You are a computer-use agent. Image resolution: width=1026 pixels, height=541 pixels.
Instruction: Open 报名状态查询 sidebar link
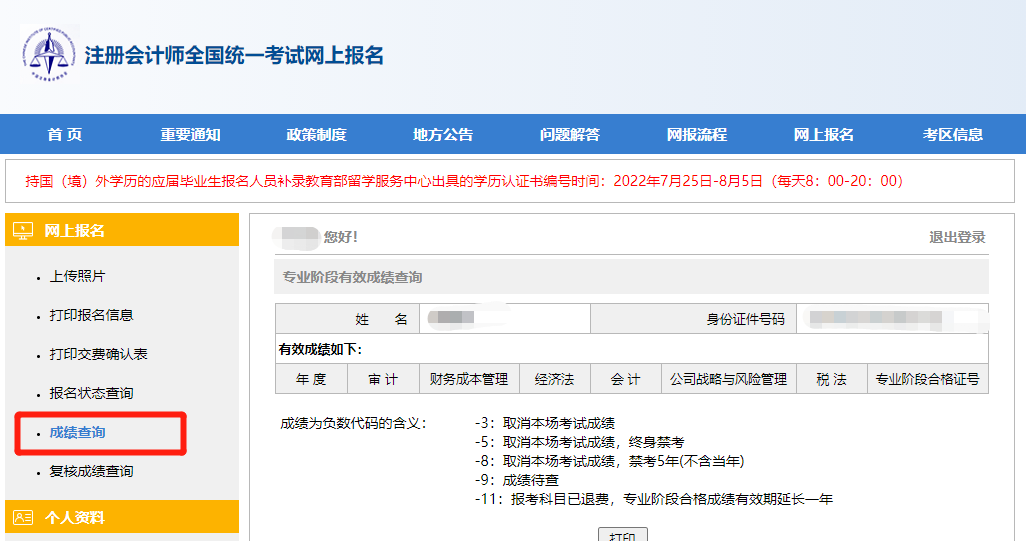click(x=91, y=393)
